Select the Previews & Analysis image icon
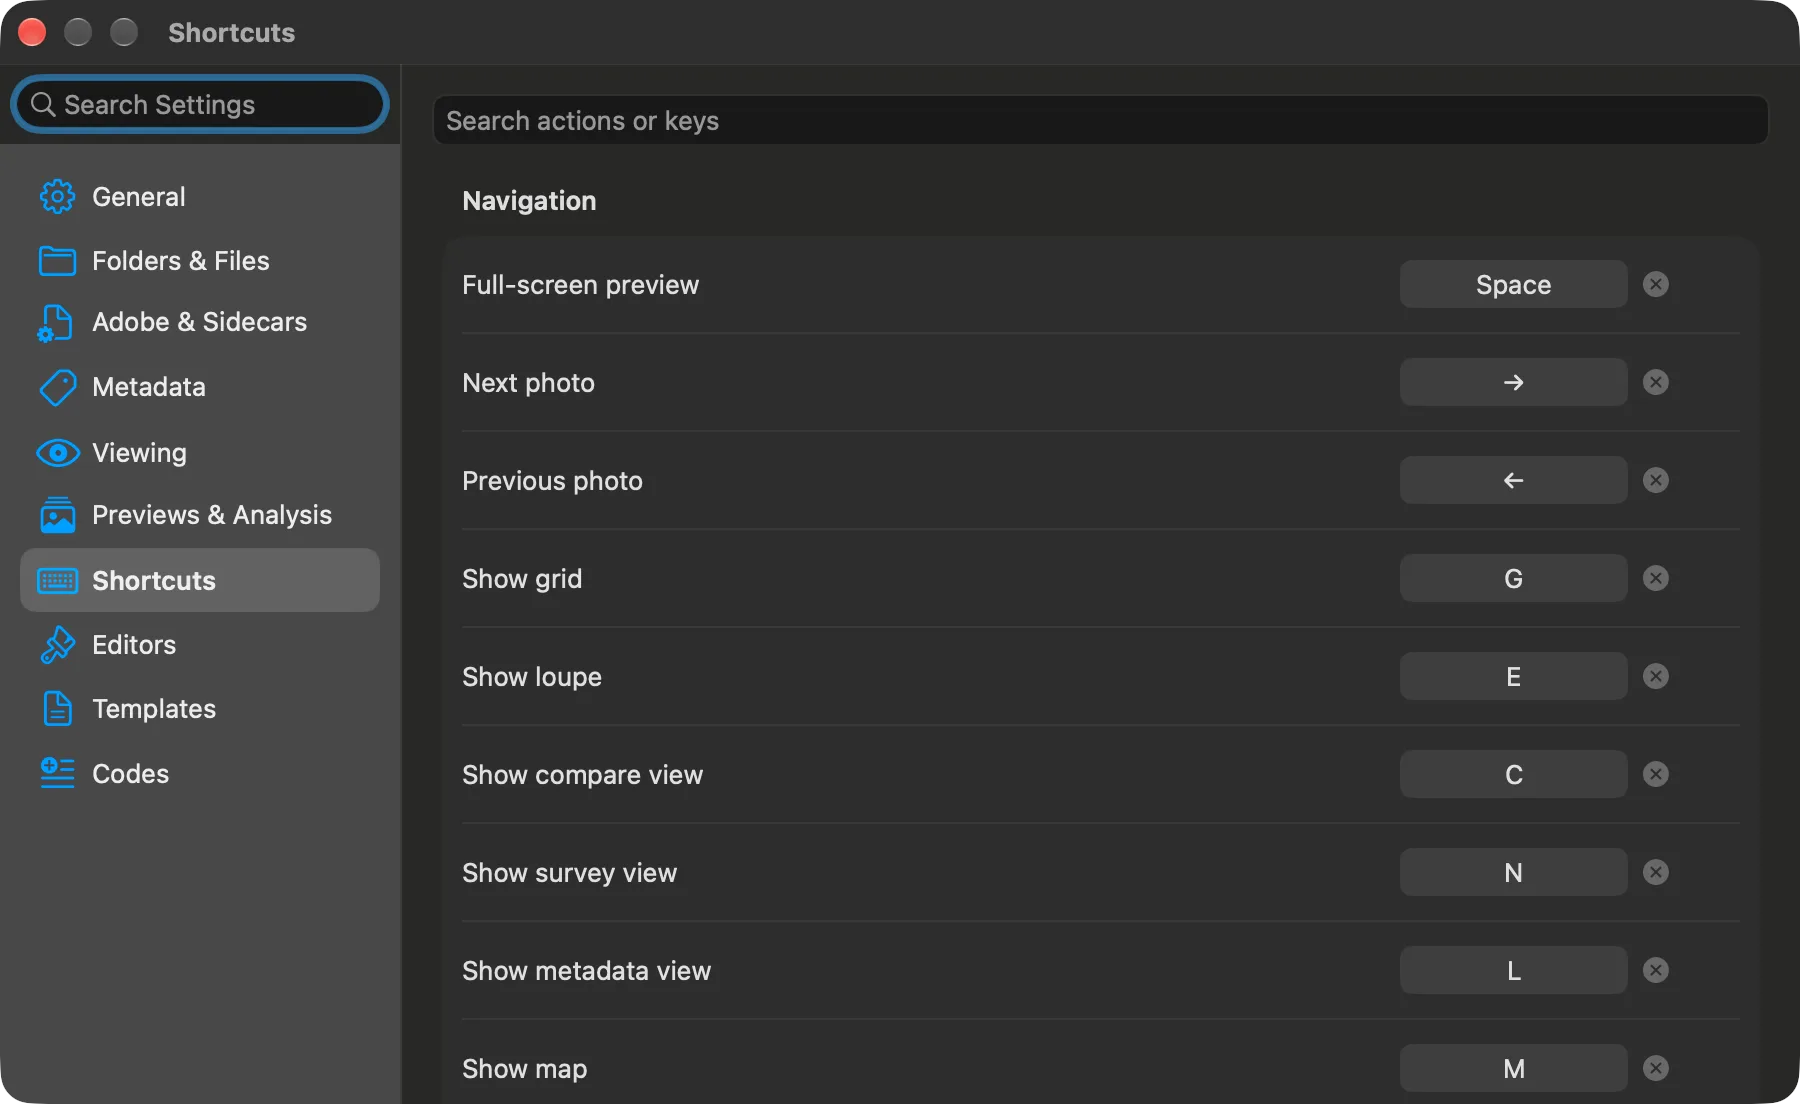 tap(57, 515)
